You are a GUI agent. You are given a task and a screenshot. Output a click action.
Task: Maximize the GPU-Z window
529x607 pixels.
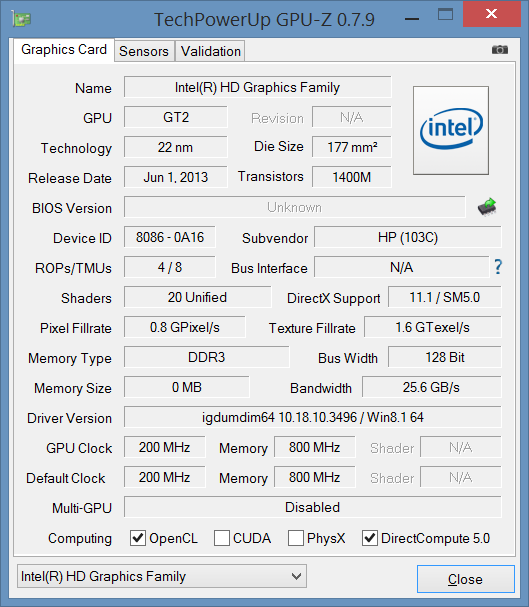(445, 15)
